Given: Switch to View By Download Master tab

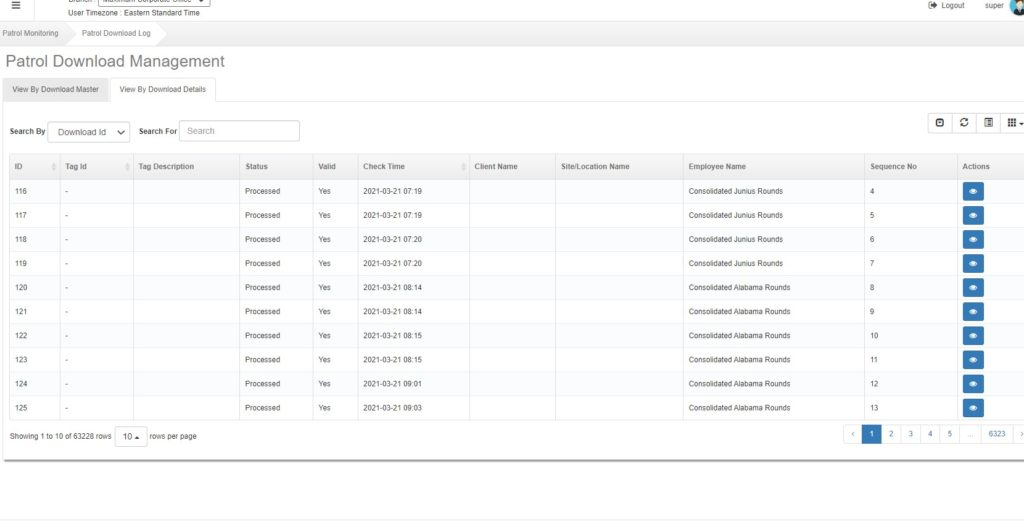Looking at the screenshot, I should (x=56, y=89).
